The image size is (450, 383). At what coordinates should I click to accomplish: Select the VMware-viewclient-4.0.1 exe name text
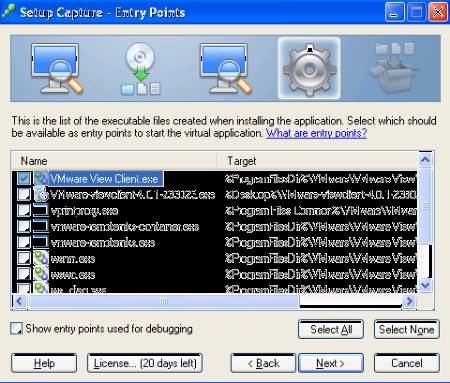pos(133,195)
